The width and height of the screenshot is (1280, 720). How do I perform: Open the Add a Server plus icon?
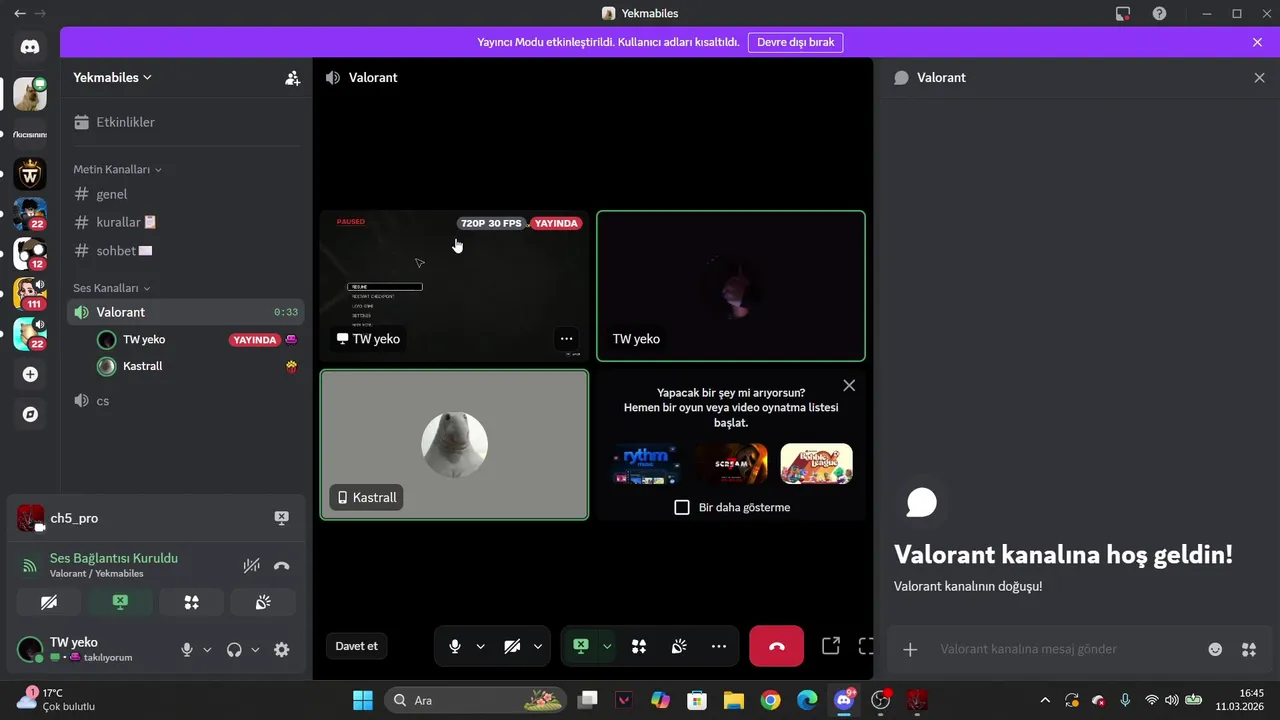click(x=30, y=374)
